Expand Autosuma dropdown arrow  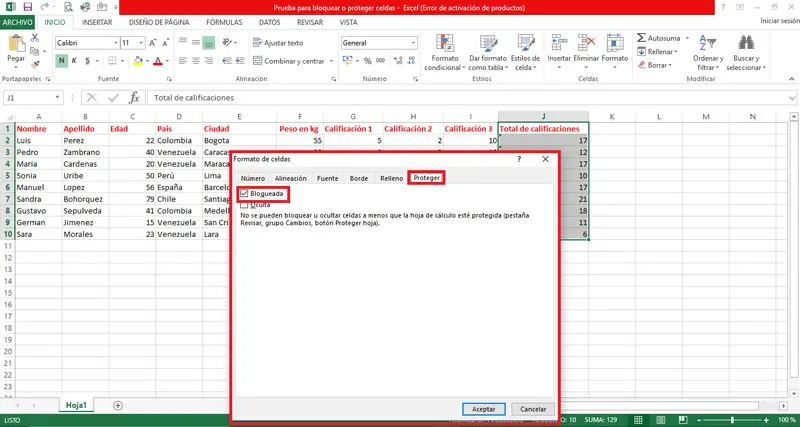[x=687, y=38]
